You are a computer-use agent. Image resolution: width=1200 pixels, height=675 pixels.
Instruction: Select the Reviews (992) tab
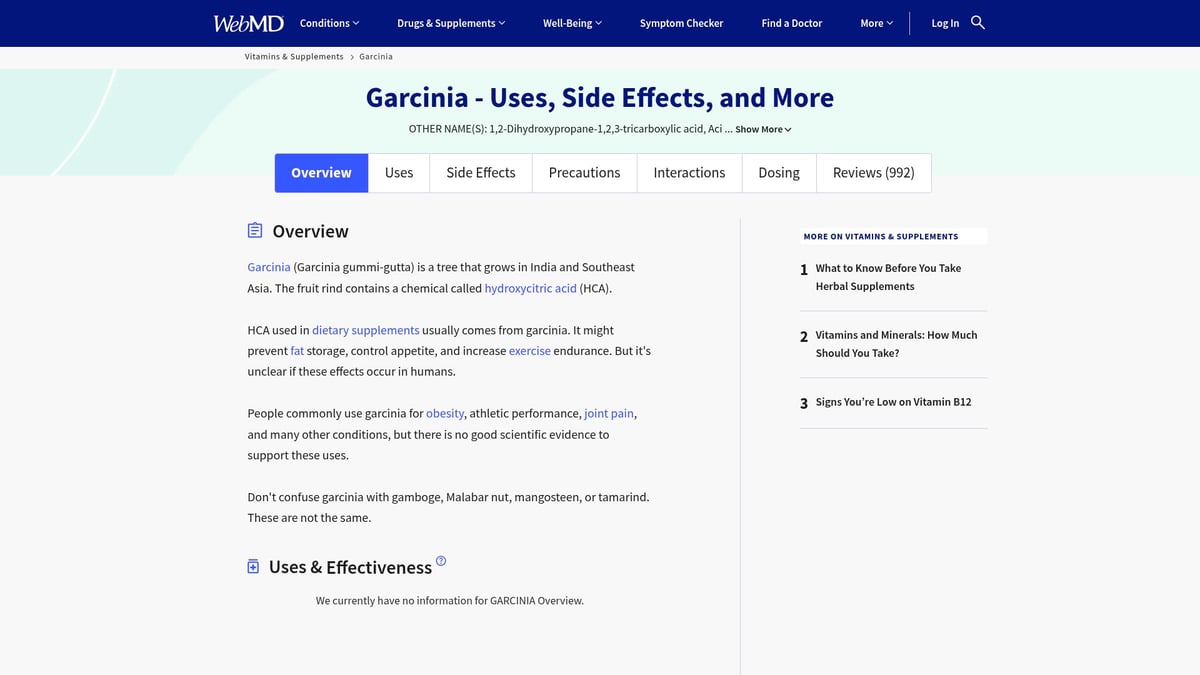click(873, 173)
